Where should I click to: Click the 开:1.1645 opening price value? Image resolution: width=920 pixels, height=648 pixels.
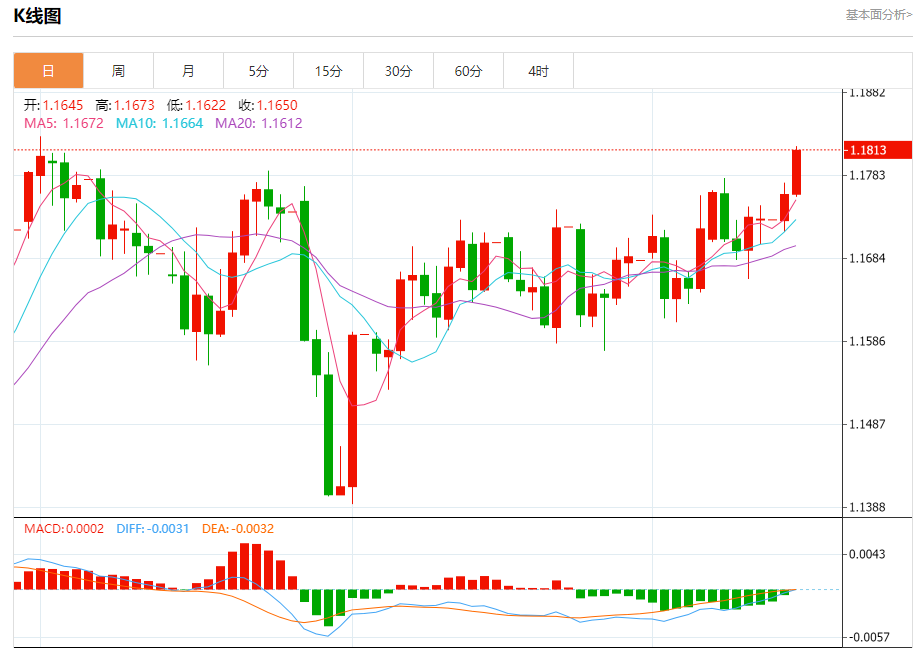click(53, 105)
